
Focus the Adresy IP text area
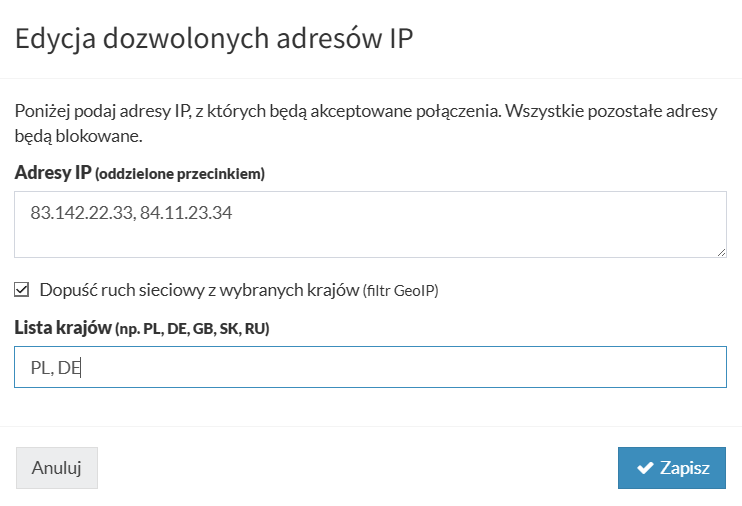pyautogui.click(x=370, y=236)
